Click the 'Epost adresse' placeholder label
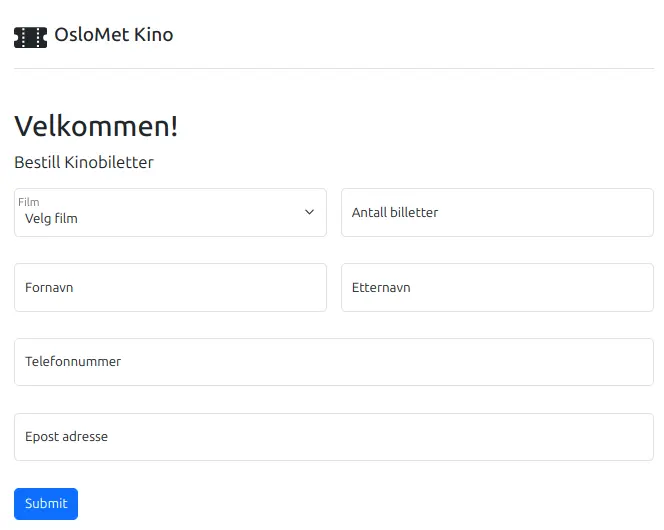The height and width of the screenshot is (530, 664). (66, 437)
